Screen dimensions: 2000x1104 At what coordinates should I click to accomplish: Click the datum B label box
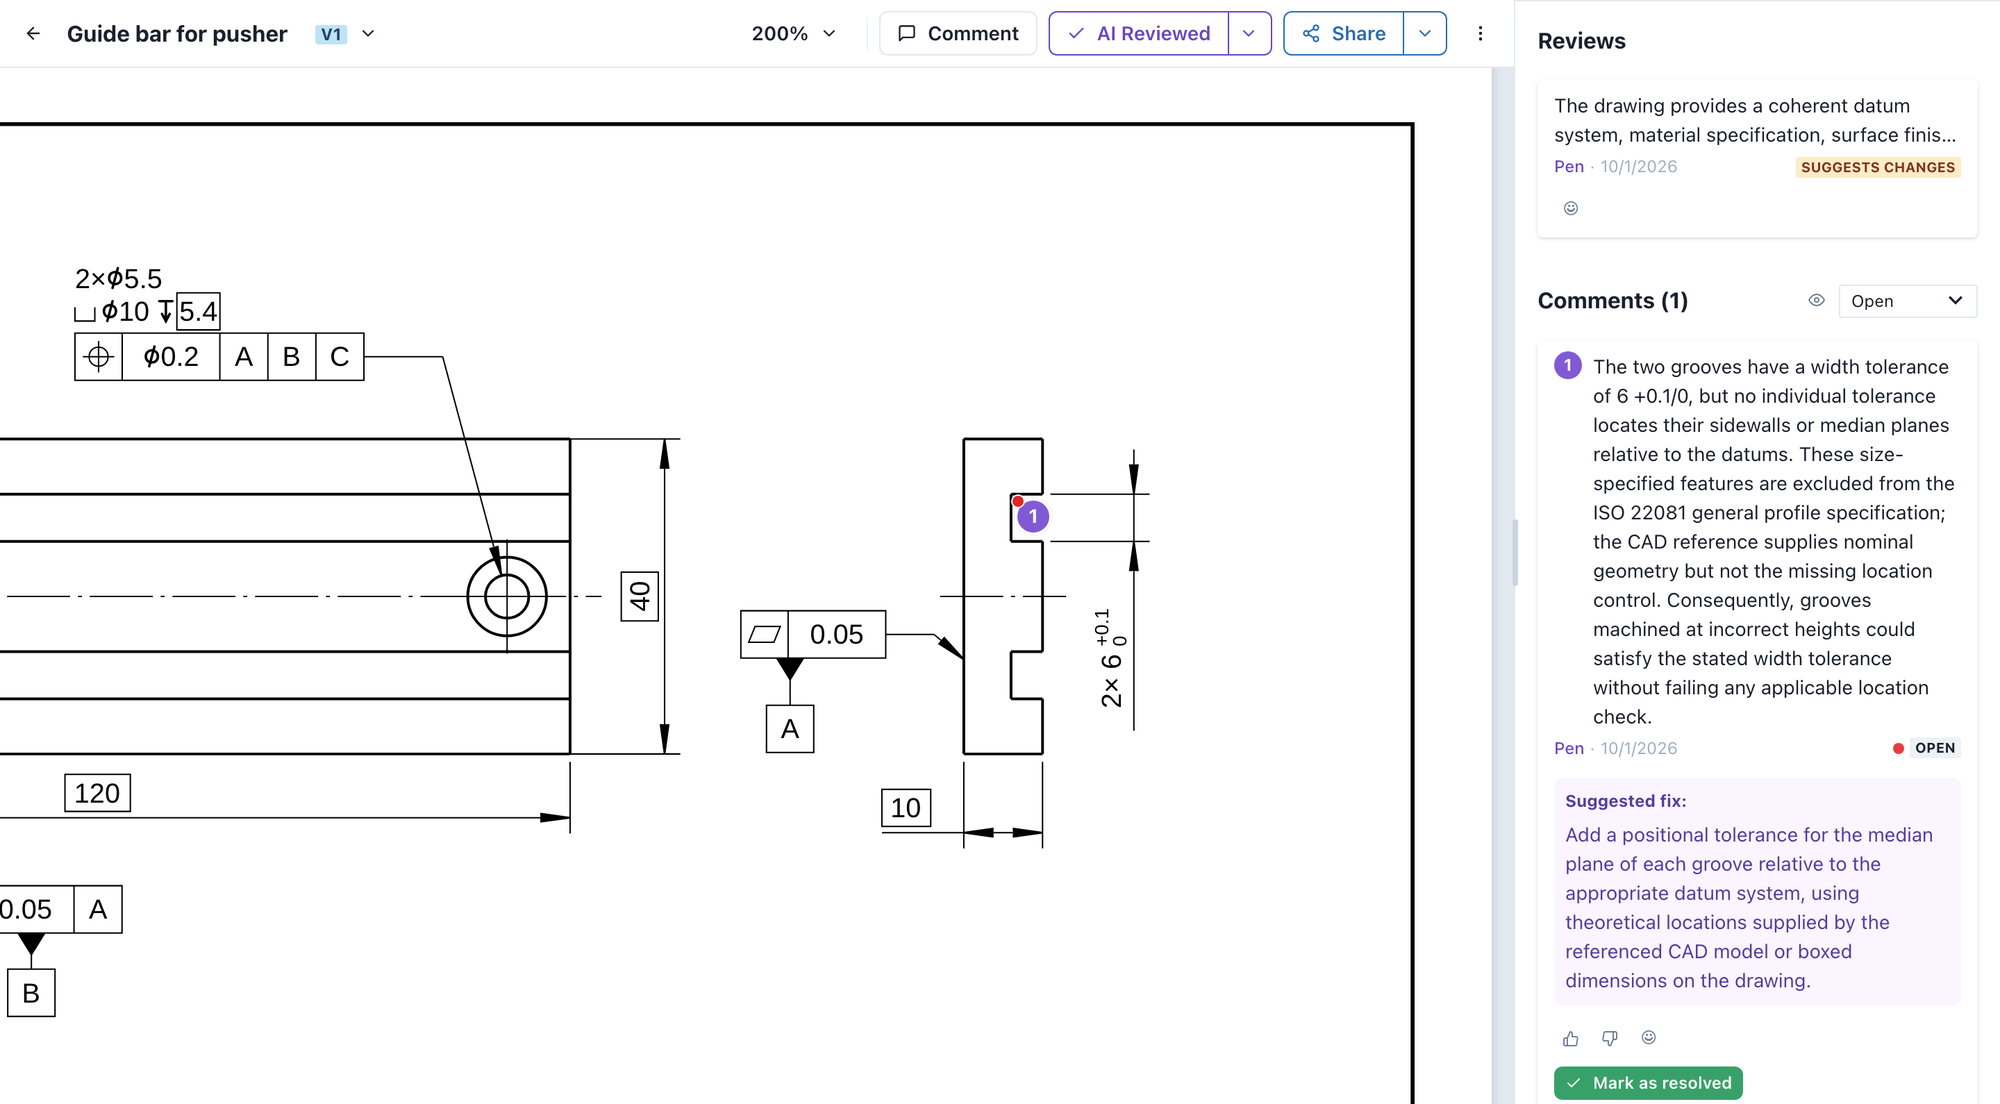pyautogui.click(x=31, y=993)
